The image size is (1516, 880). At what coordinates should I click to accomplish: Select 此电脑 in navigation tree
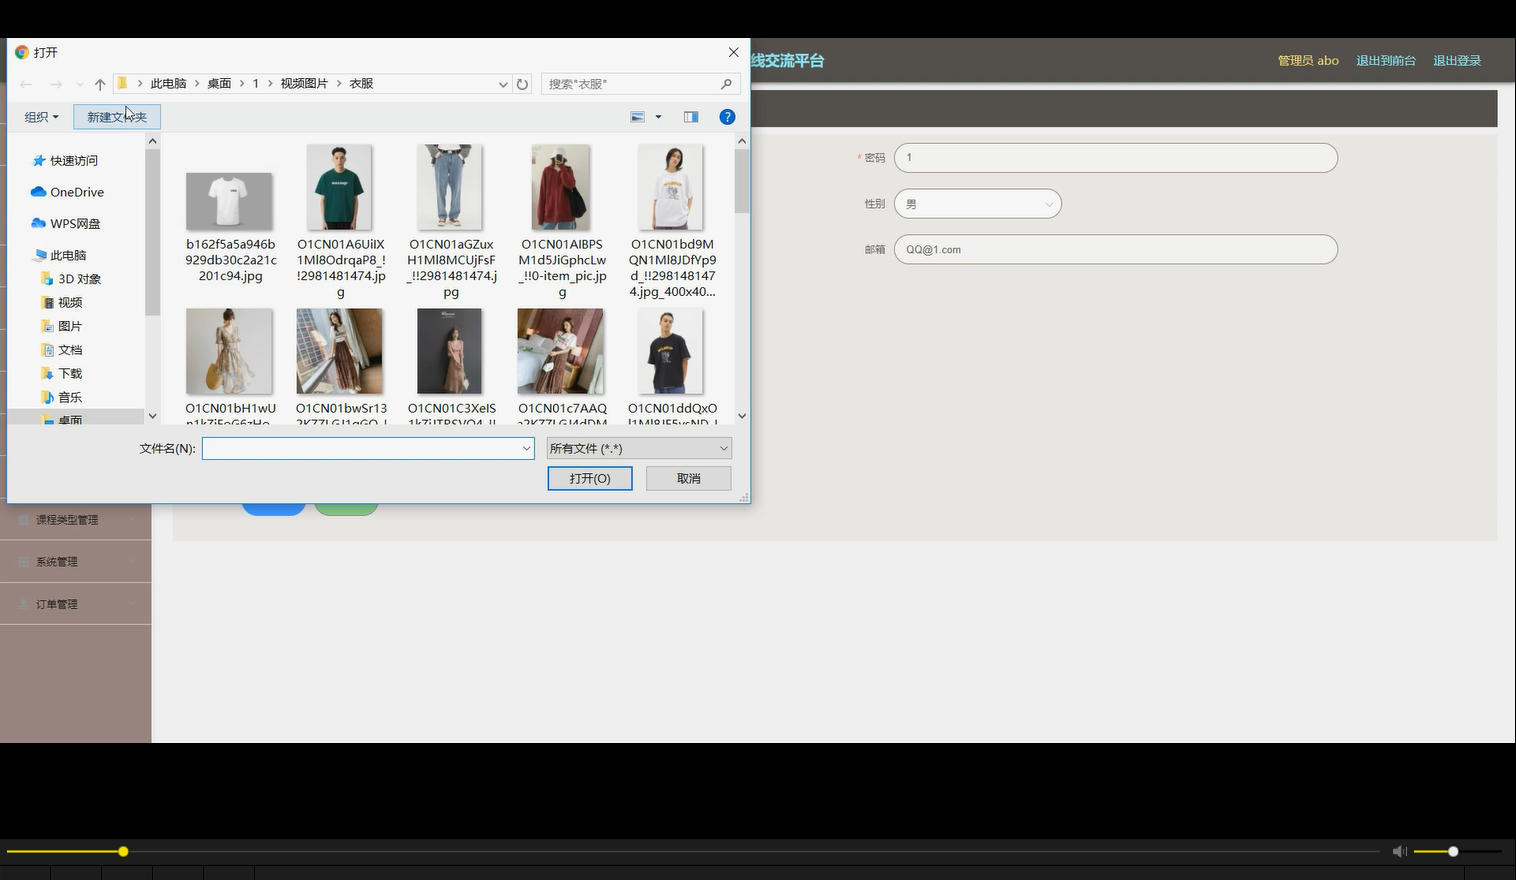[60, 255]
